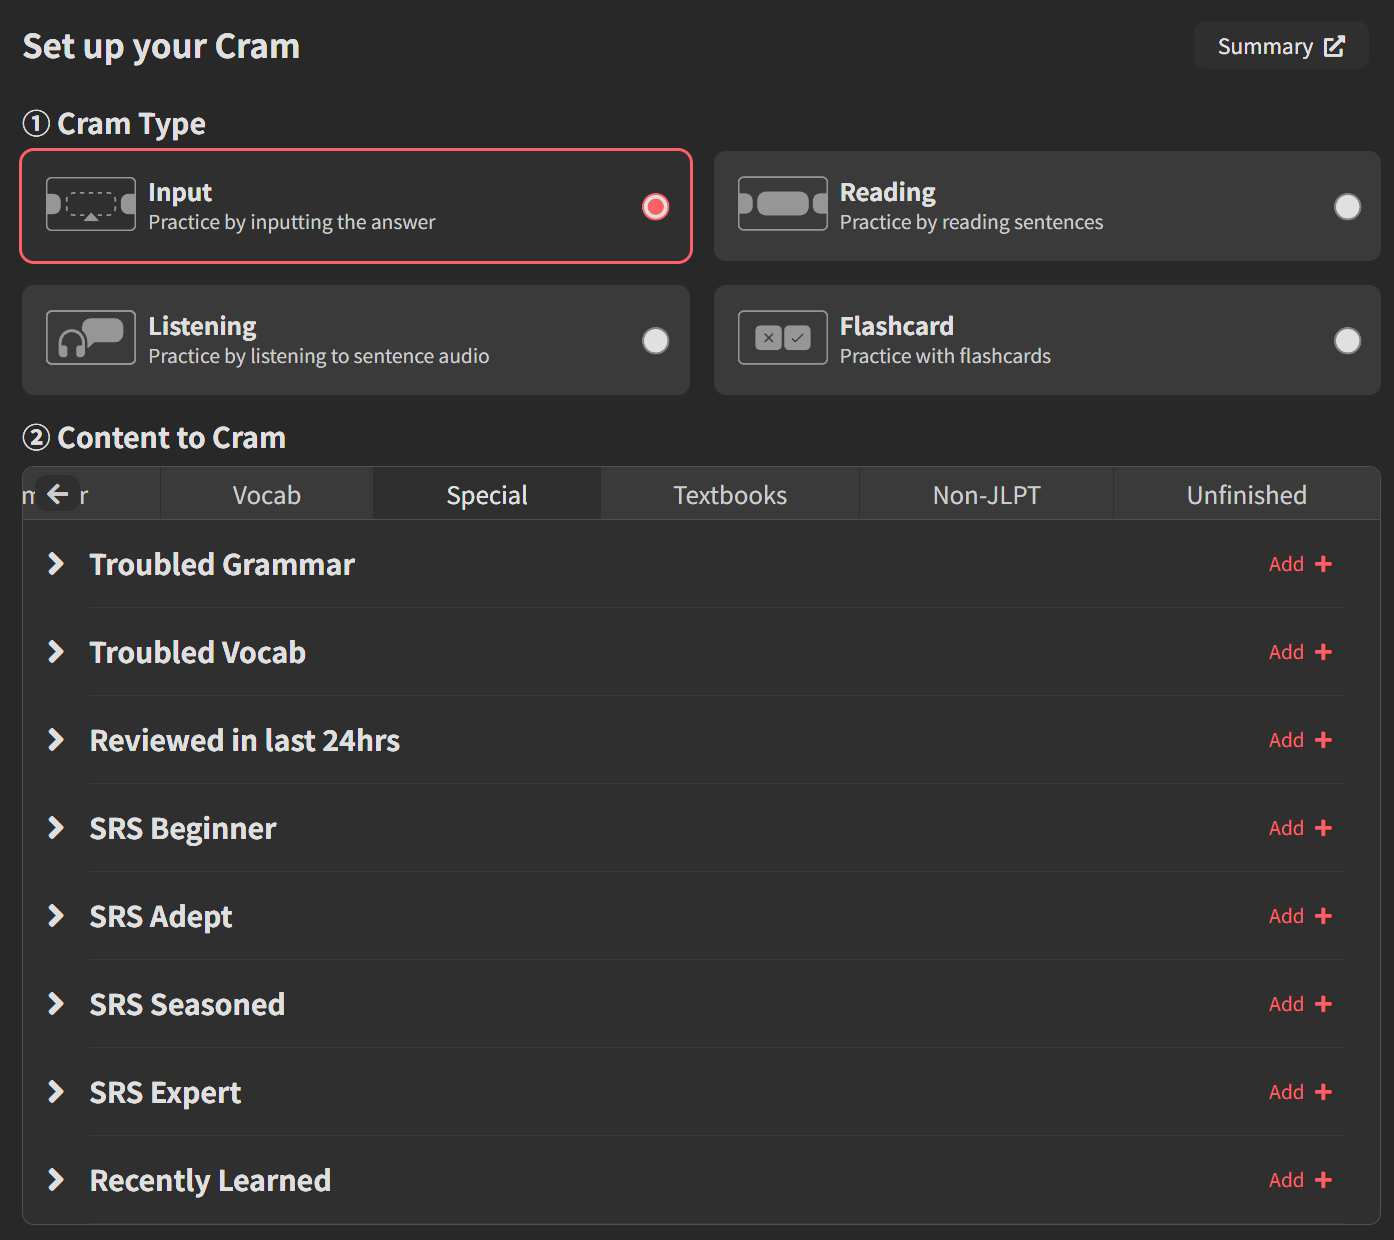Click the Reading cram type icon
The width and height of the screenshot is (1394, 1240).
pos(782,204)
